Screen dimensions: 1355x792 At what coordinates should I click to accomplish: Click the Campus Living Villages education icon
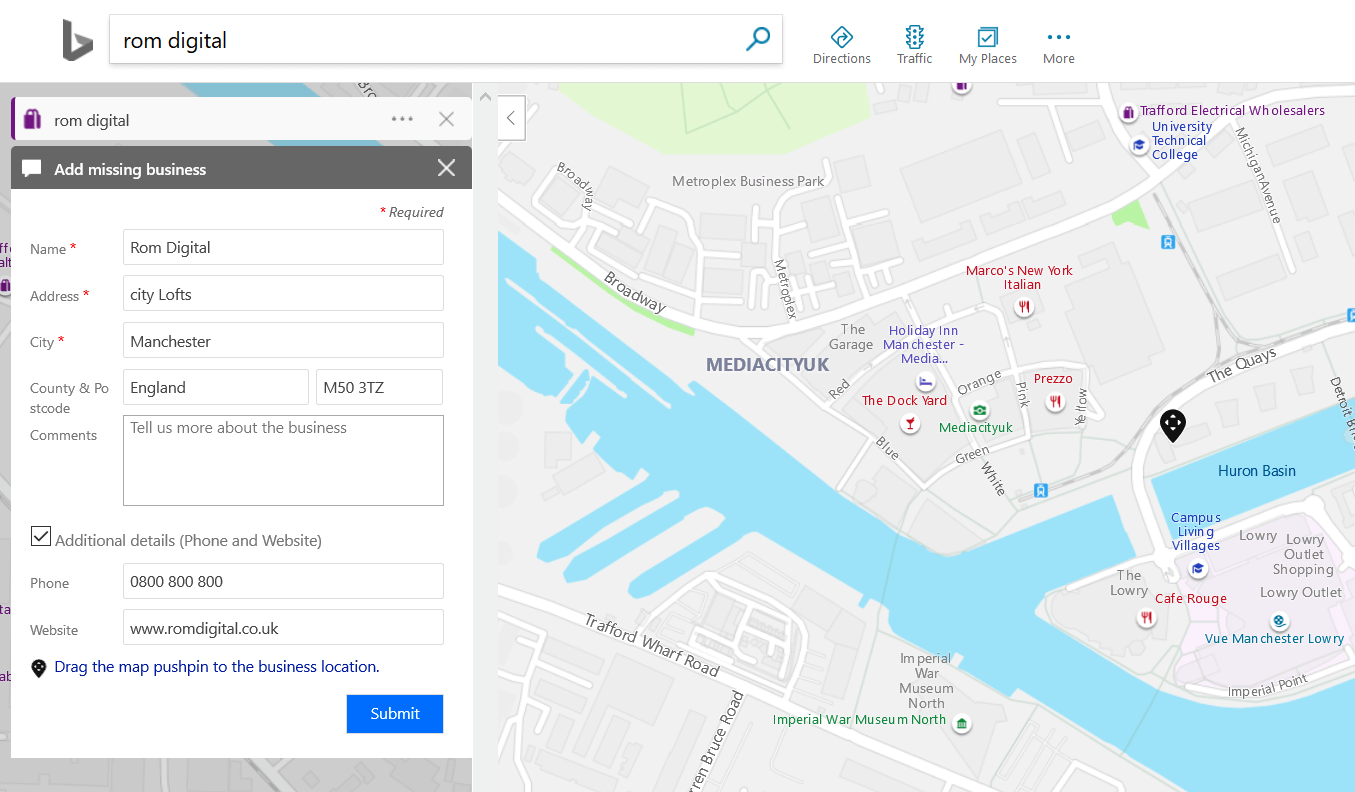click(x=1197, y=569)
